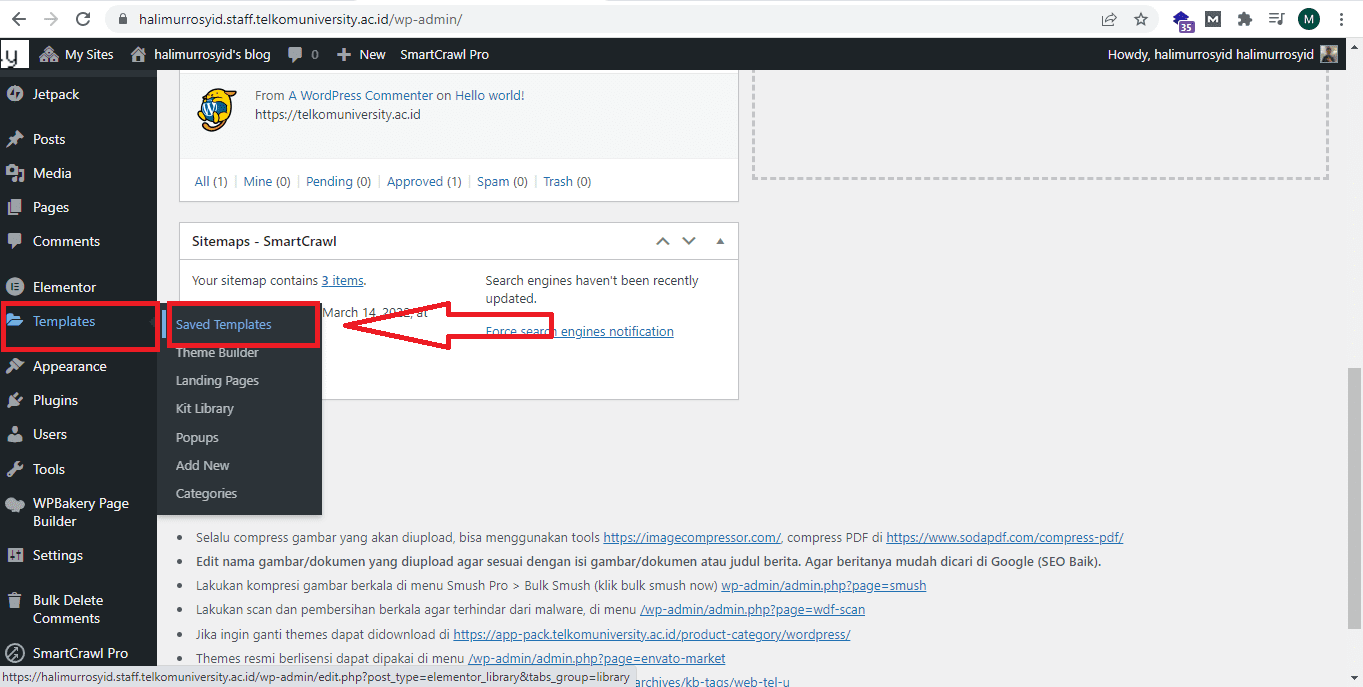The width and height of the screenshot is (1363, 687).
Task: Click the Elementor icon in sidebar
Action: point(14,287)
